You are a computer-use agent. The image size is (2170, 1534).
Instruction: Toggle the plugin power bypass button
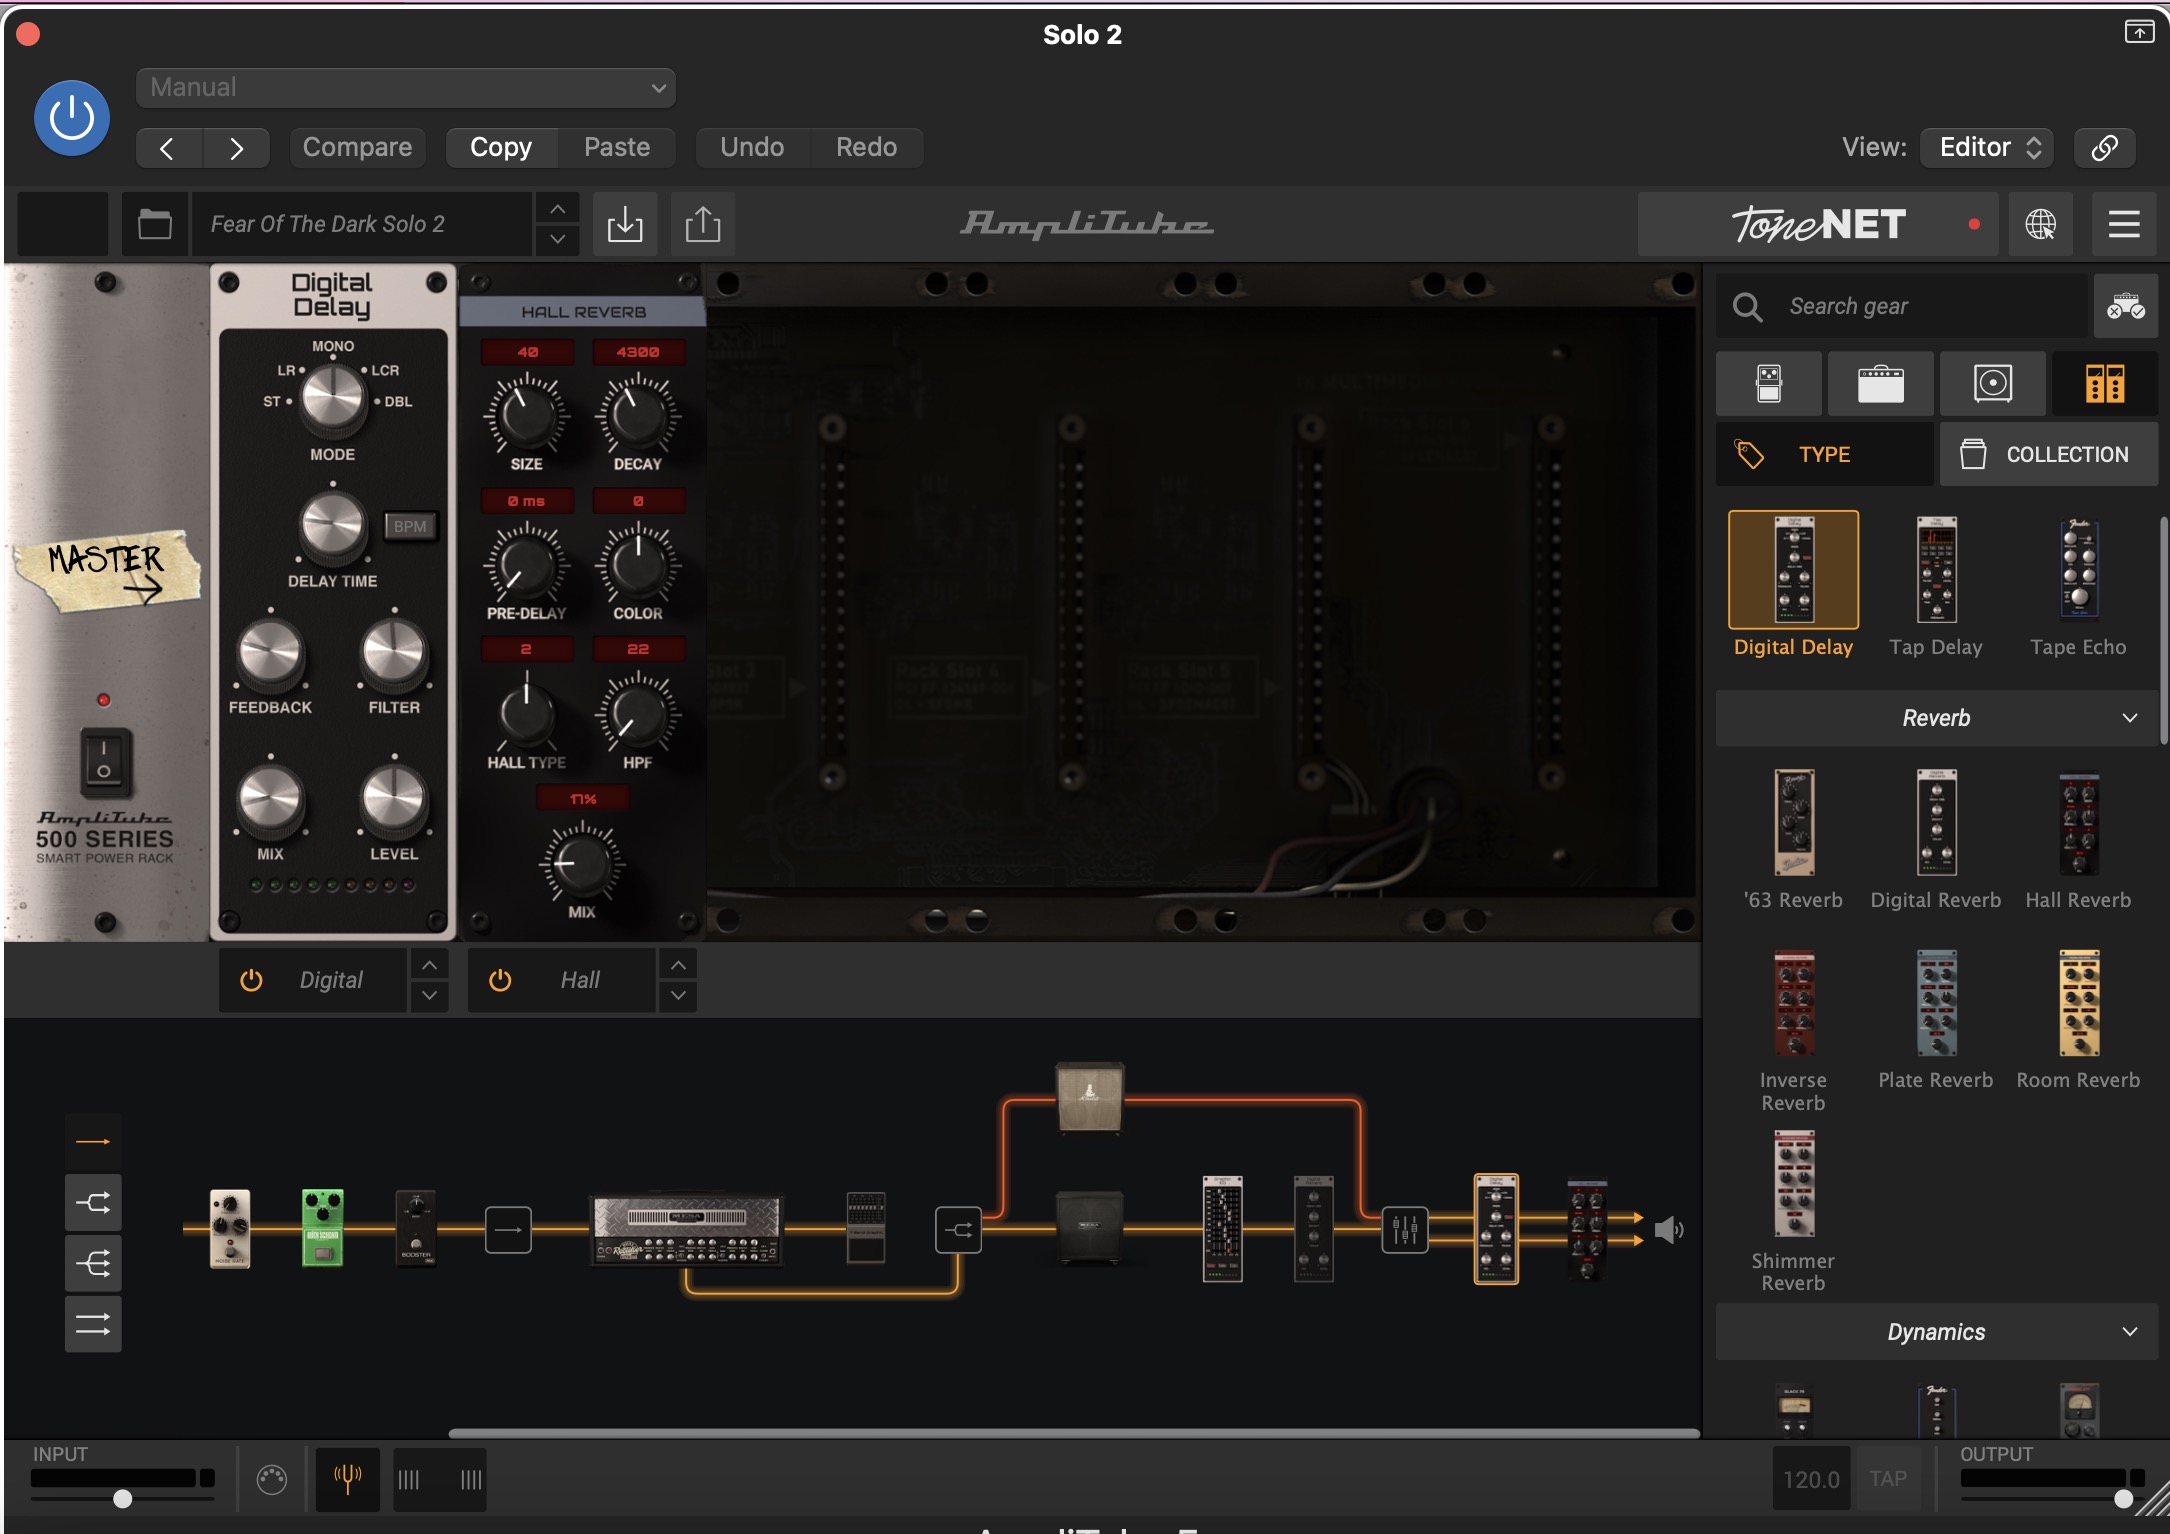click(72, 118)
